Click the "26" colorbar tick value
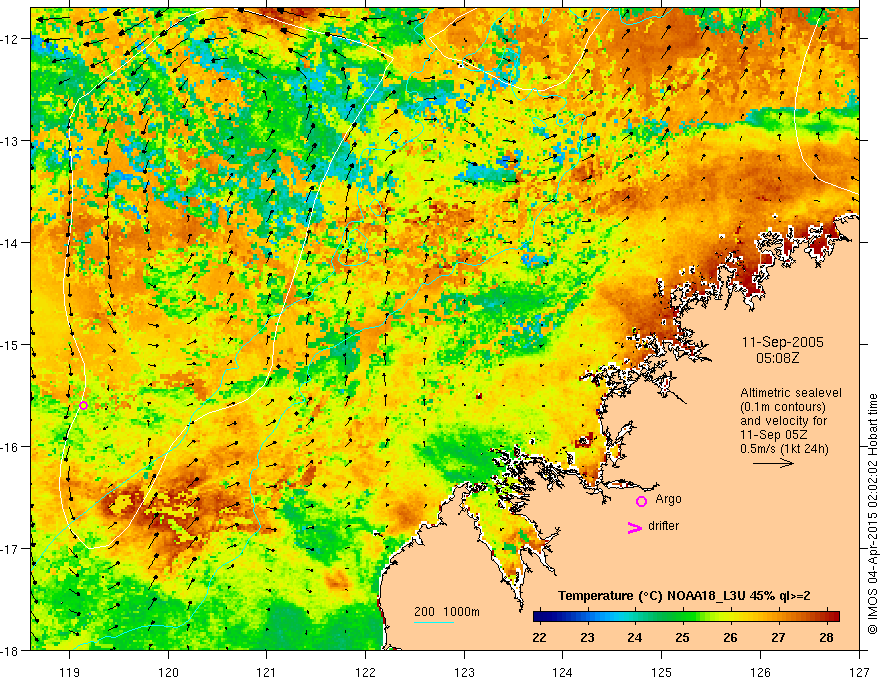The image size is (880, 680). 730,637
